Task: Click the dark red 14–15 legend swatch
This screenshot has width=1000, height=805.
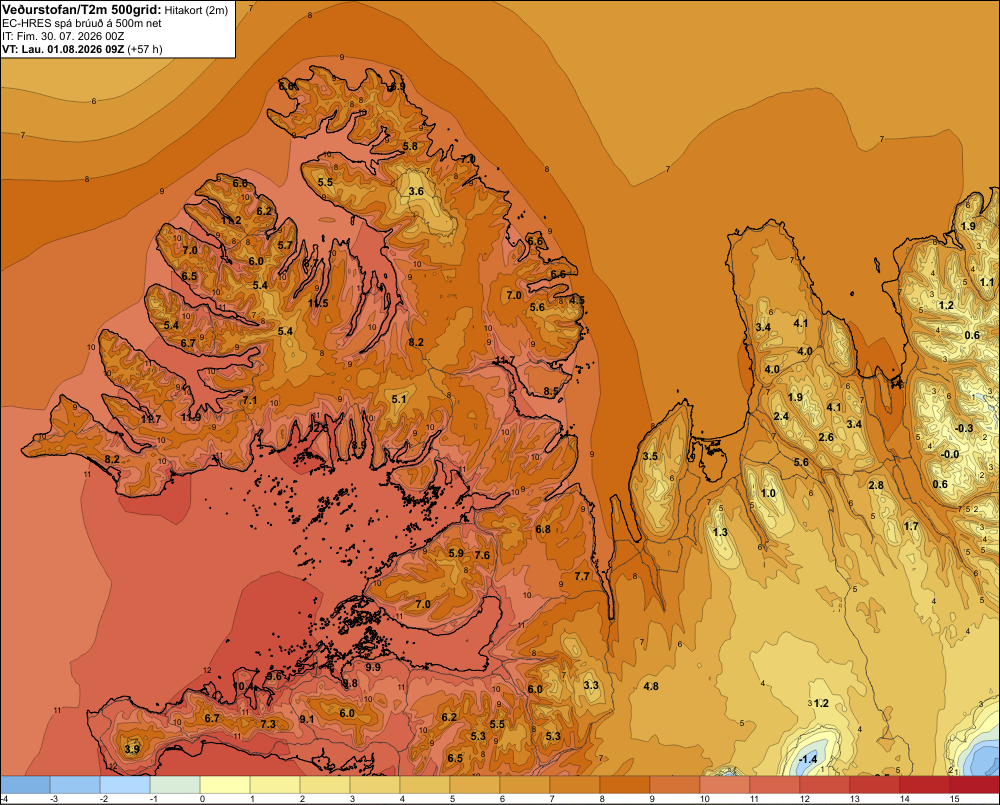Action: coord(924,784)
